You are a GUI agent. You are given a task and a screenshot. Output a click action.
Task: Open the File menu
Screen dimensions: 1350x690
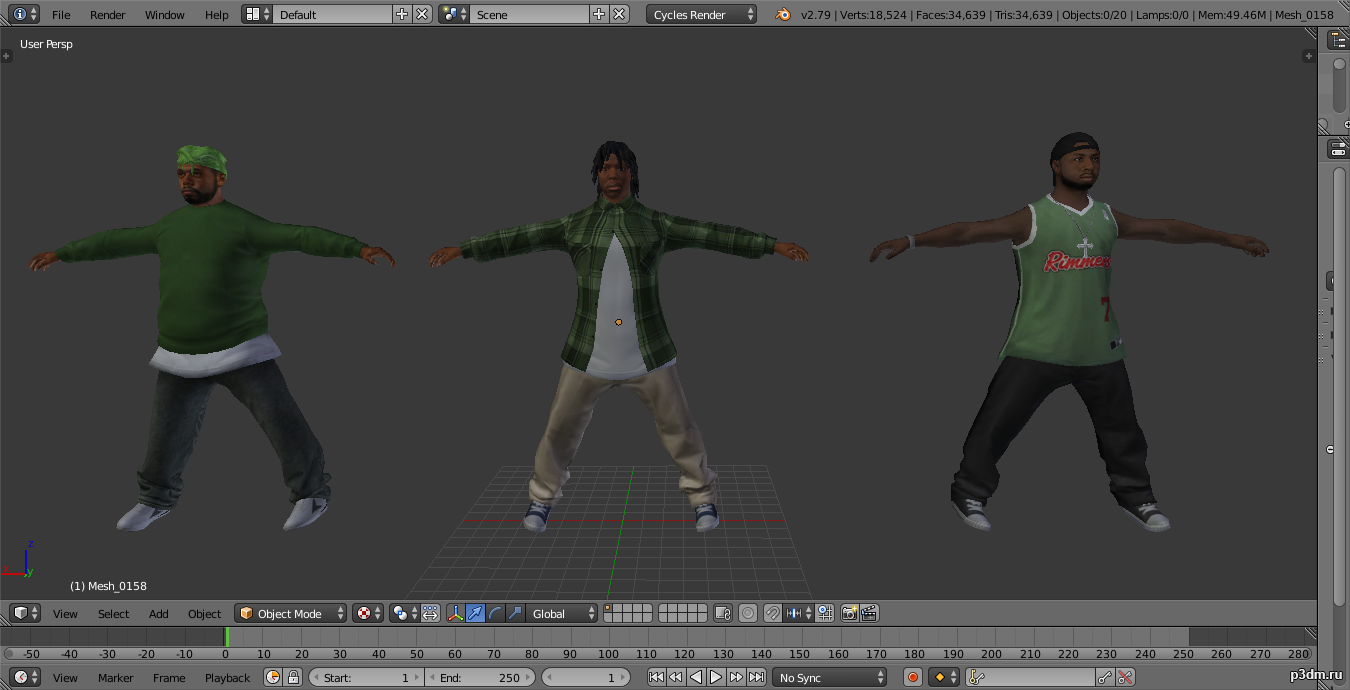61,15
